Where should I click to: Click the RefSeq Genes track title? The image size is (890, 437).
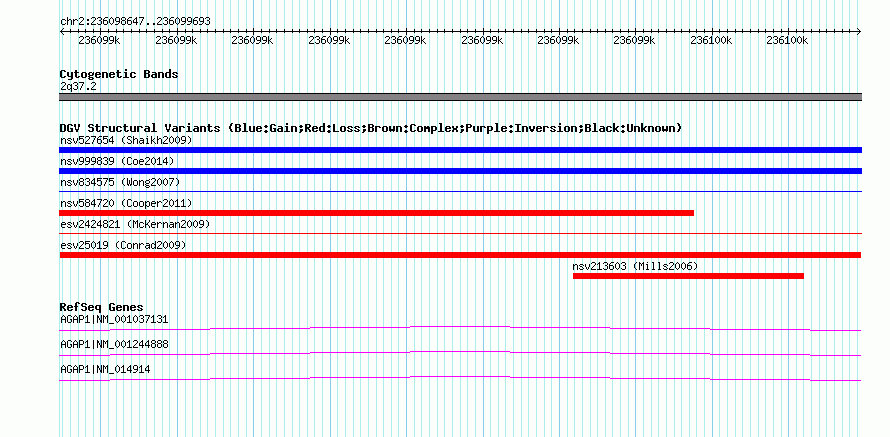[102, 308]
